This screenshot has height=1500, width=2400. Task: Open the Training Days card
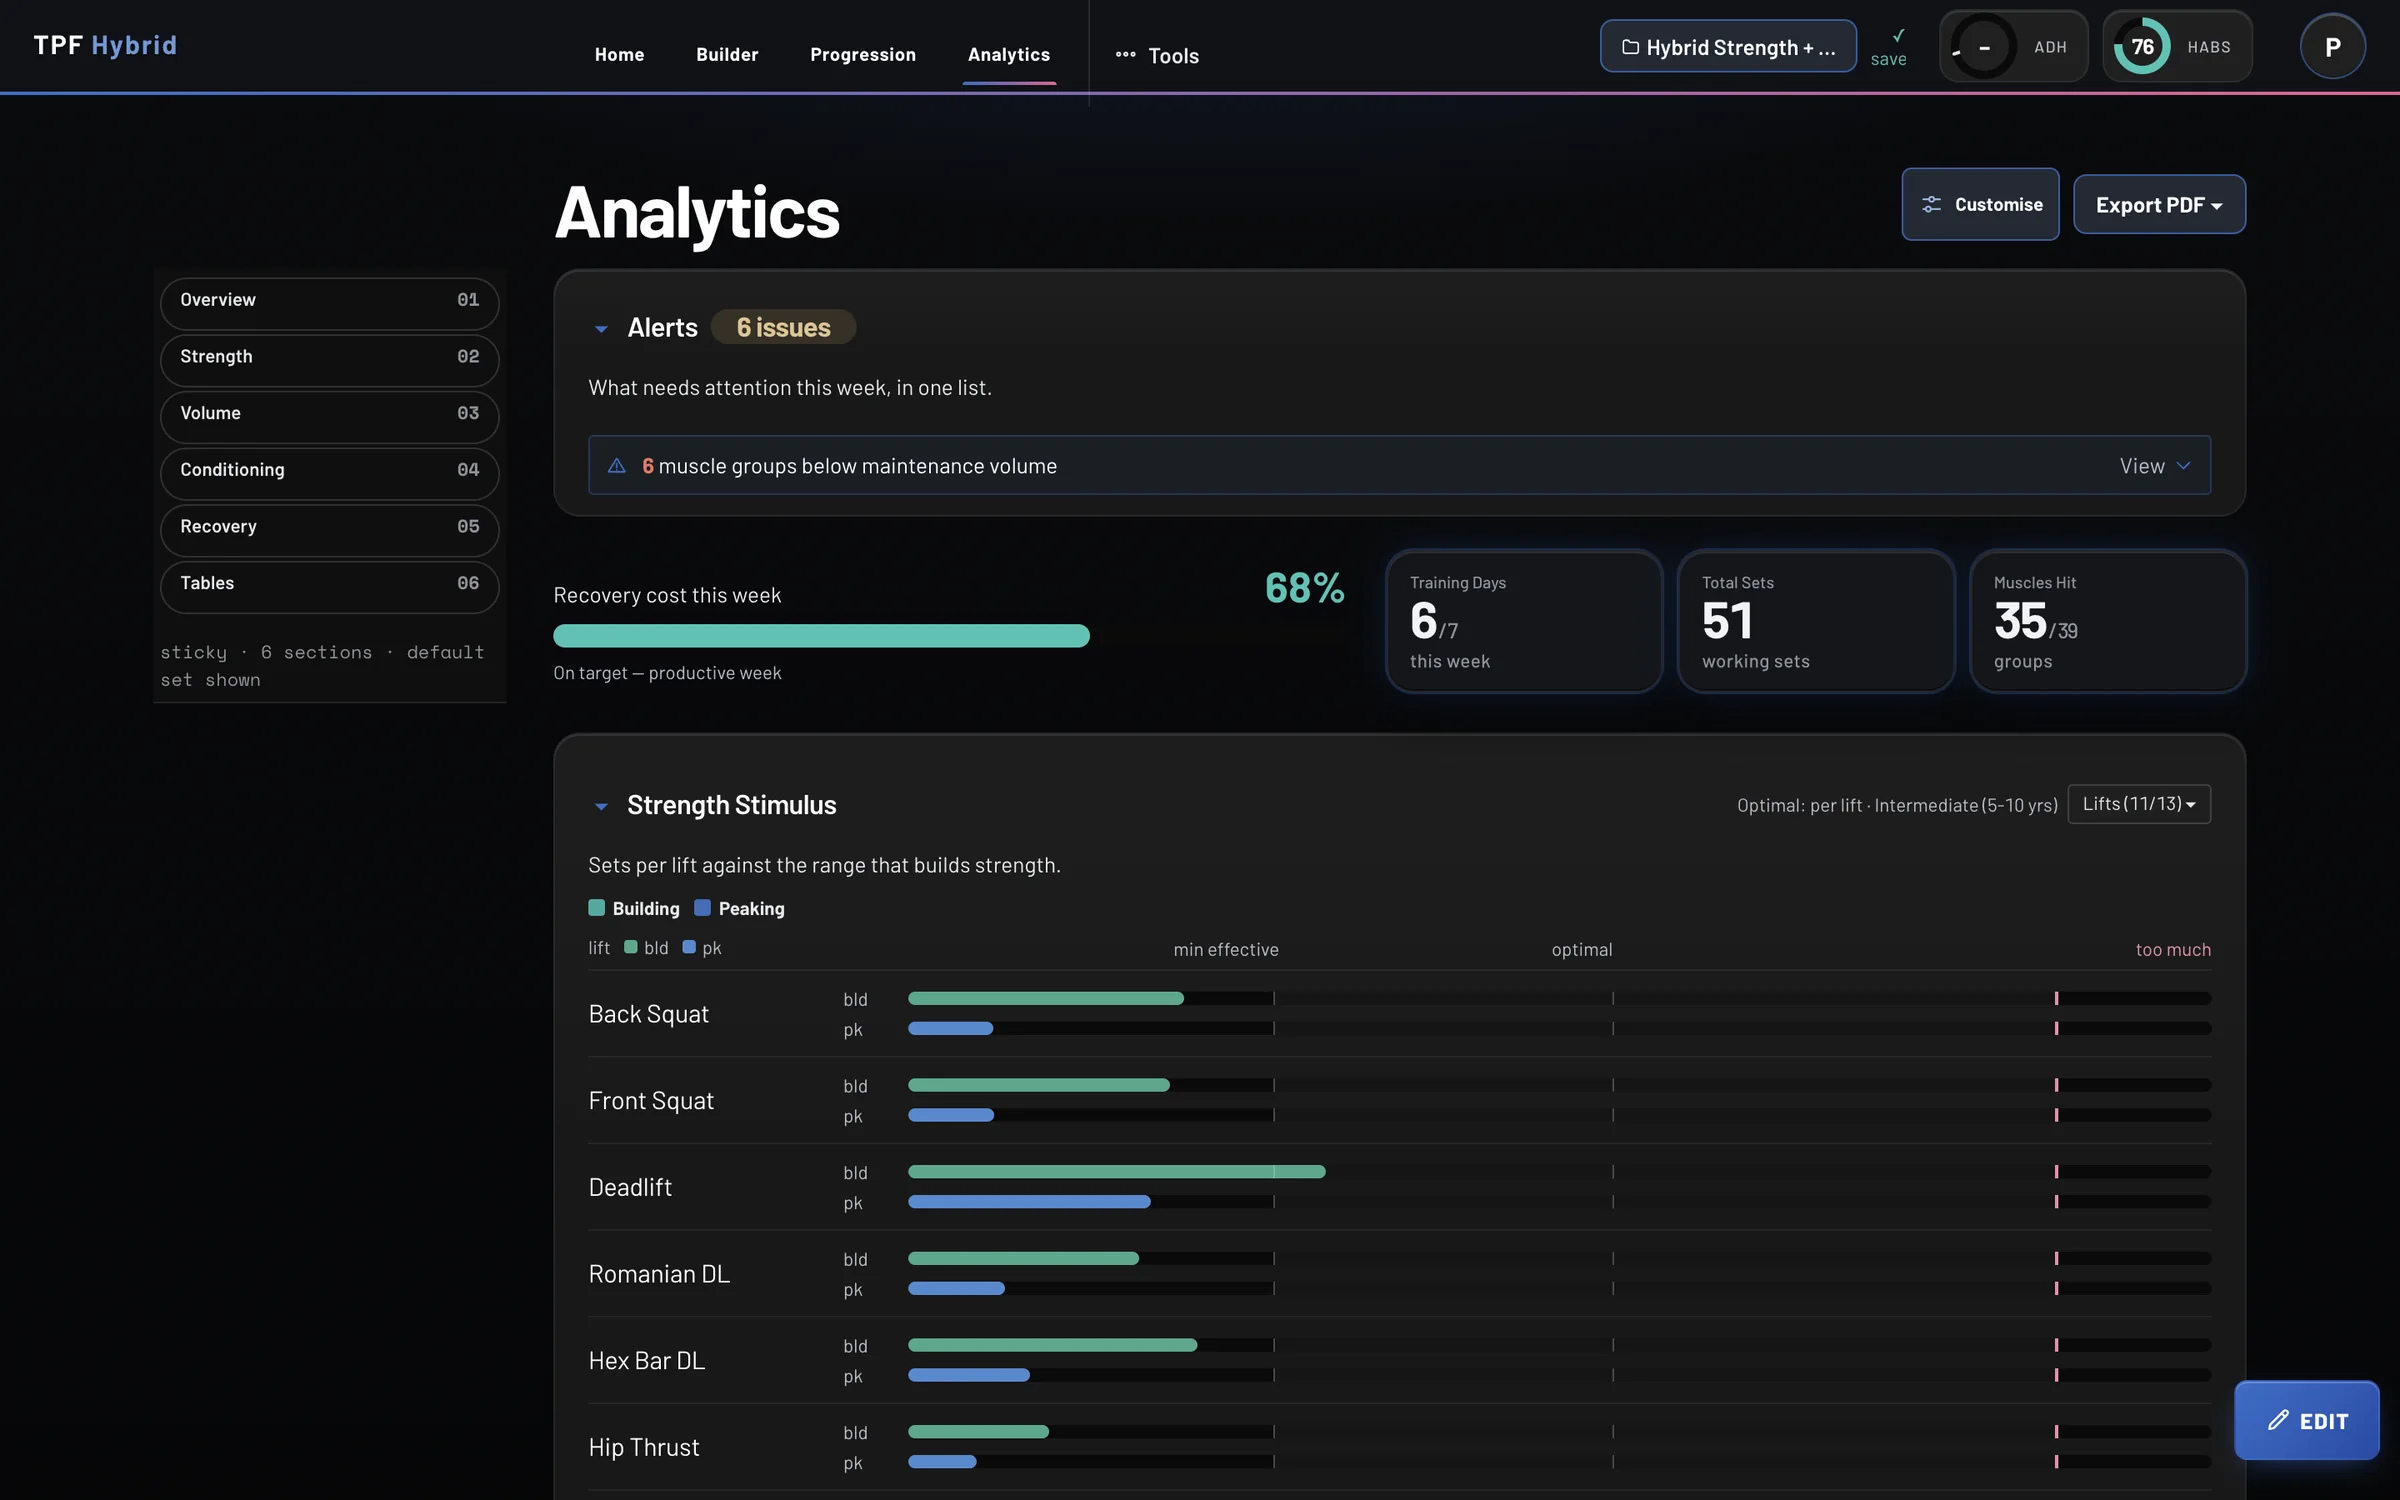pyautogui.click(x=1524, y=620)
